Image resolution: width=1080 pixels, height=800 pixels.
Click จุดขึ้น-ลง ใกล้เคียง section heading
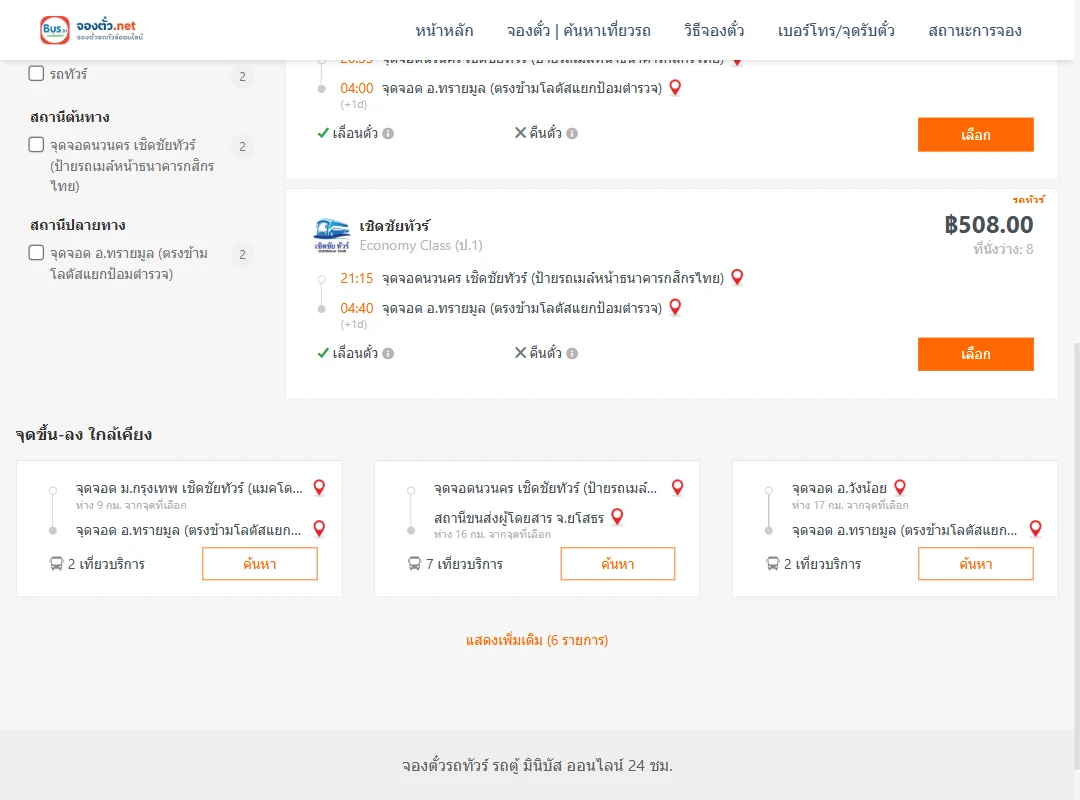84,434
